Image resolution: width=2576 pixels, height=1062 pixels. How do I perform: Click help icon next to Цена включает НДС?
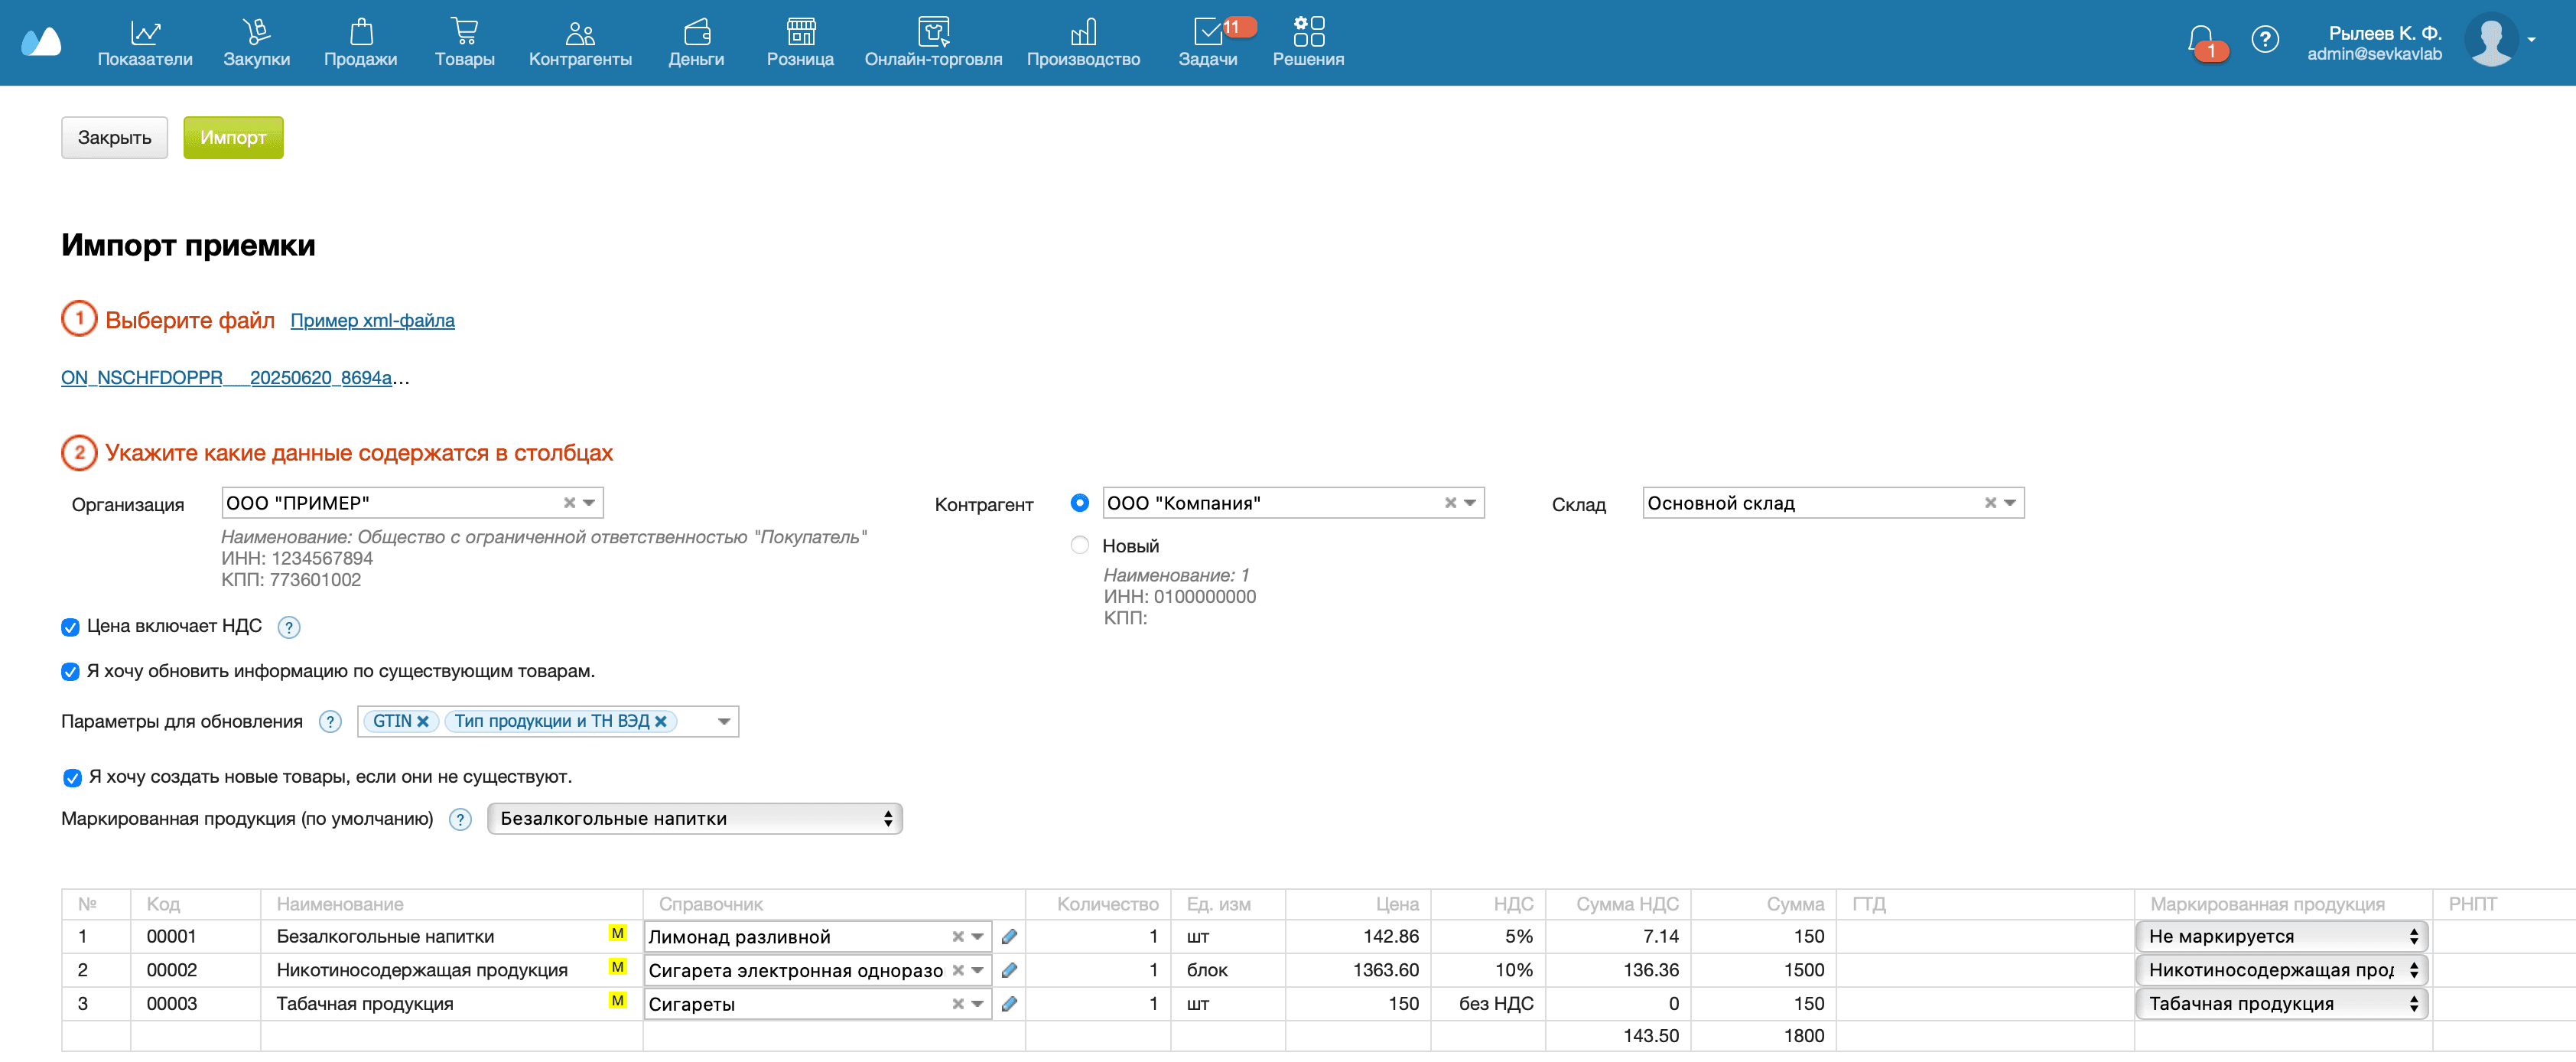288,627
